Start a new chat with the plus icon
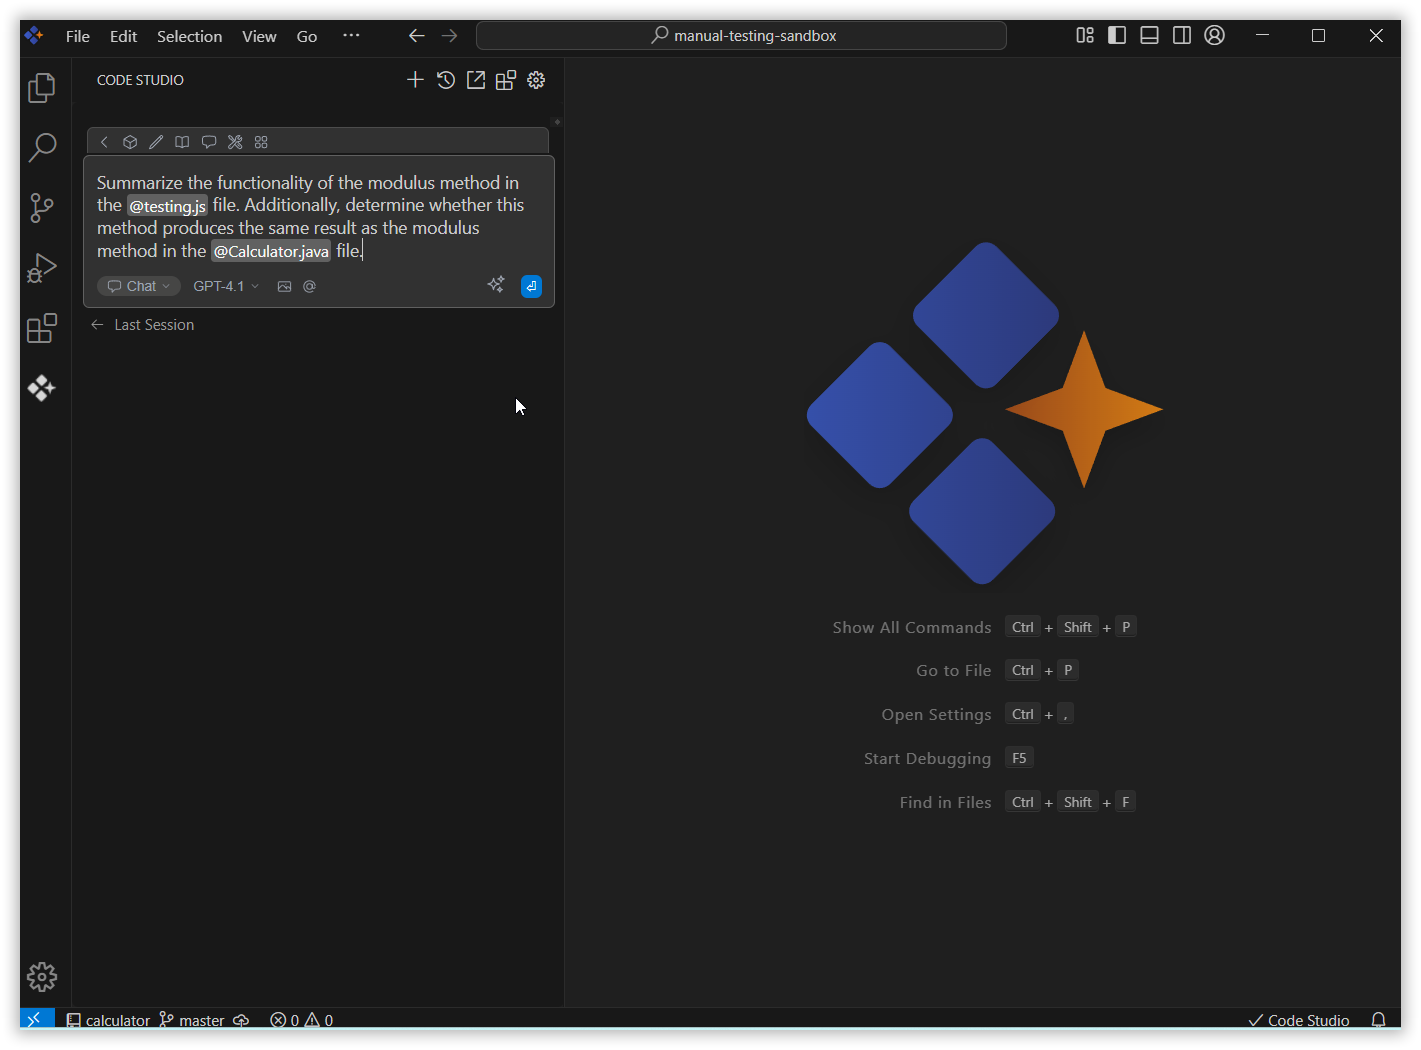 point(415,80)
